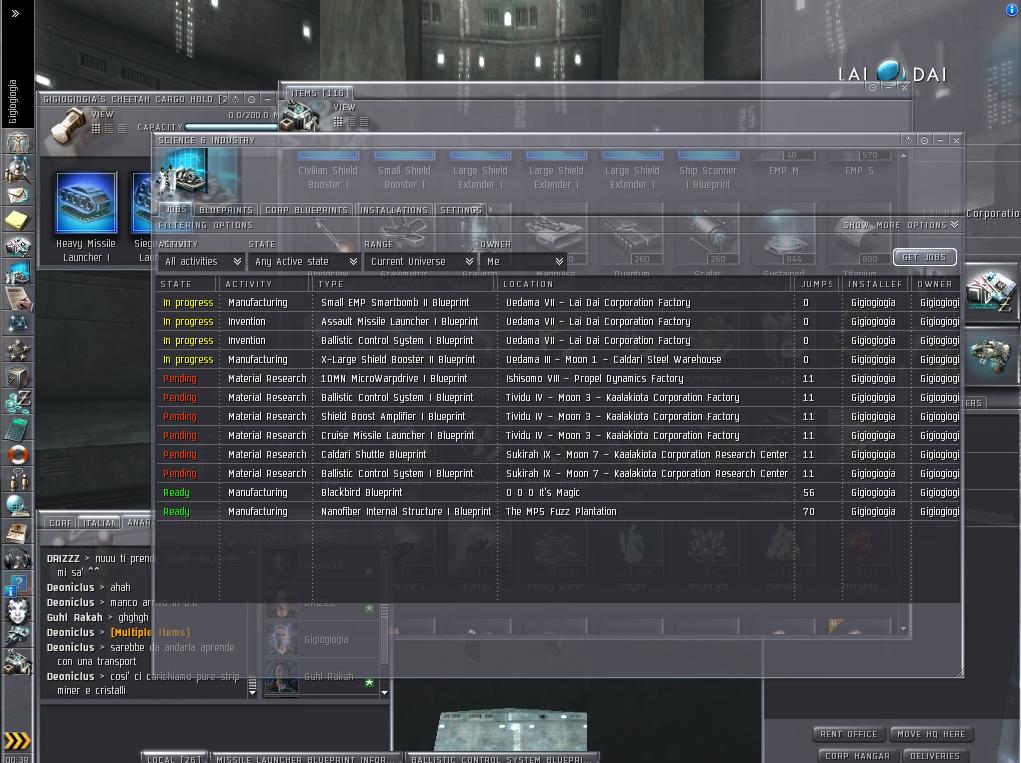Image resolution: width=1021 pixels, height=763 pixels.
Task: Select the Caldari Shuttle Blueprint job row
Action: pyautogui.click(x=557, y=454)
